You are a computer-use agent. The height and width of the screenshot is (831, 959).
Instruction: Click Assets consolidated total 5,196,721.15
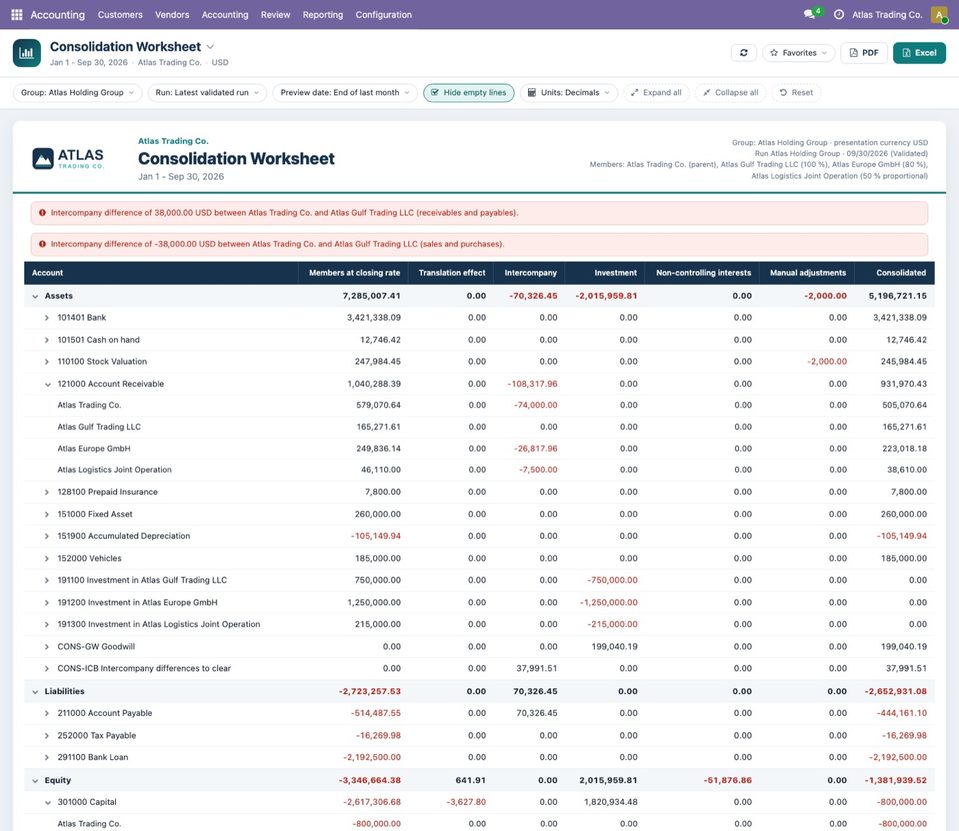coord(897,296)
